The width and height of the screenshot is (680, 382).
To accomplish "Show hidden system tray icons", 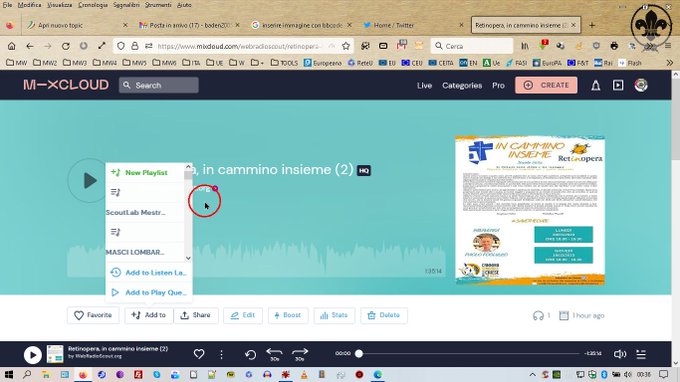I will pyautogui.click(x=532, y=375).
